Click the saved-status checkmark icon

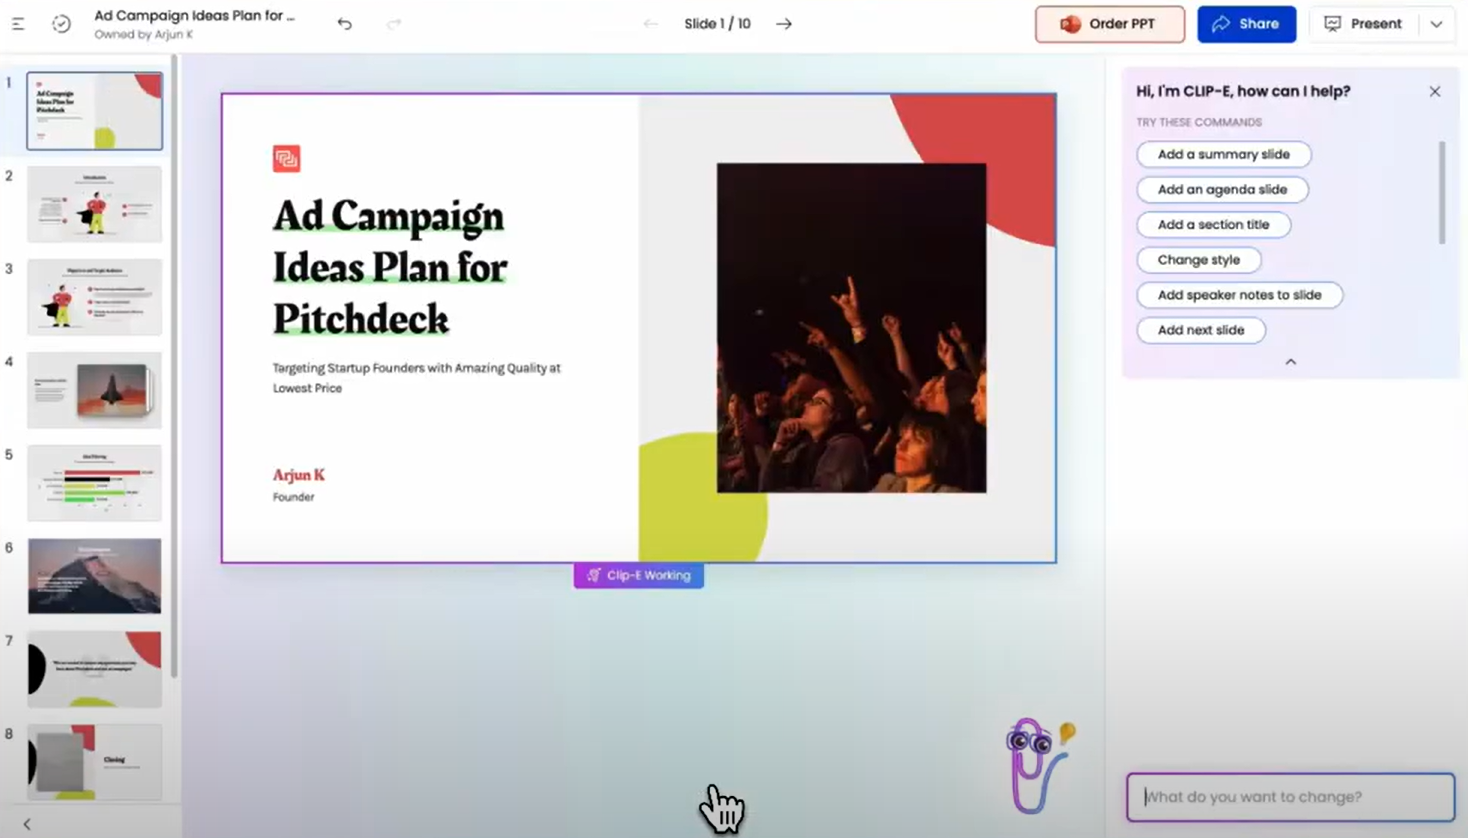pos(61,24)
